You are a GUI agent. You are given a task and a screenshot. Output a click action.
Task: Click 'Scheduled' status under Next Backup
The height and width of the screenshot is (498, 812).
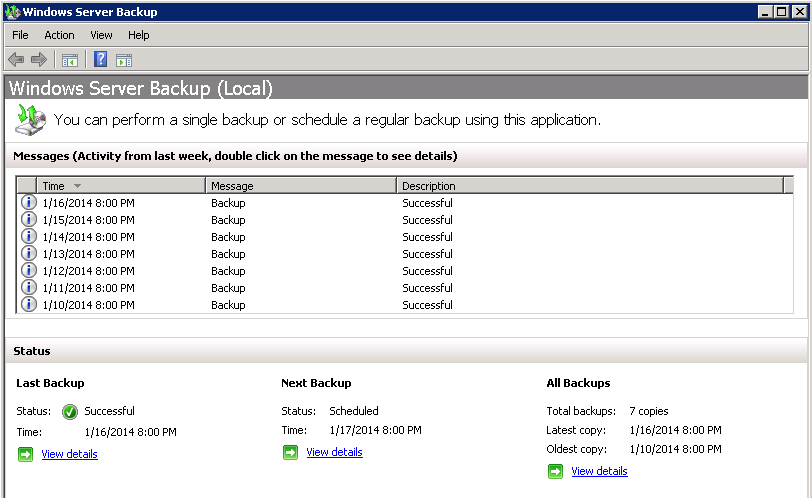coord(354,411)
